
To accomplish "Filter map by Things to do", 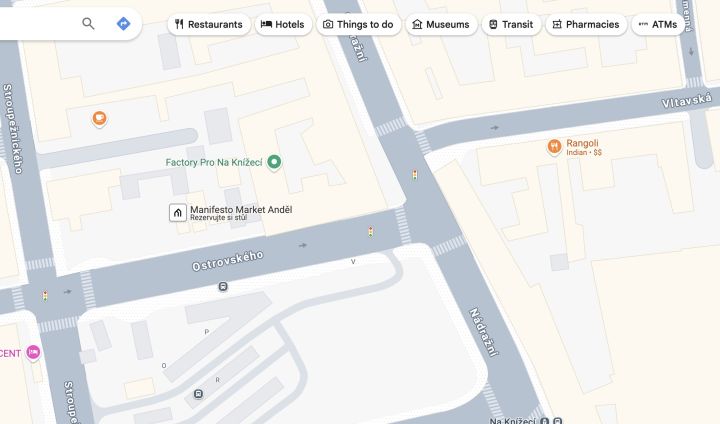I will (359, 24).
